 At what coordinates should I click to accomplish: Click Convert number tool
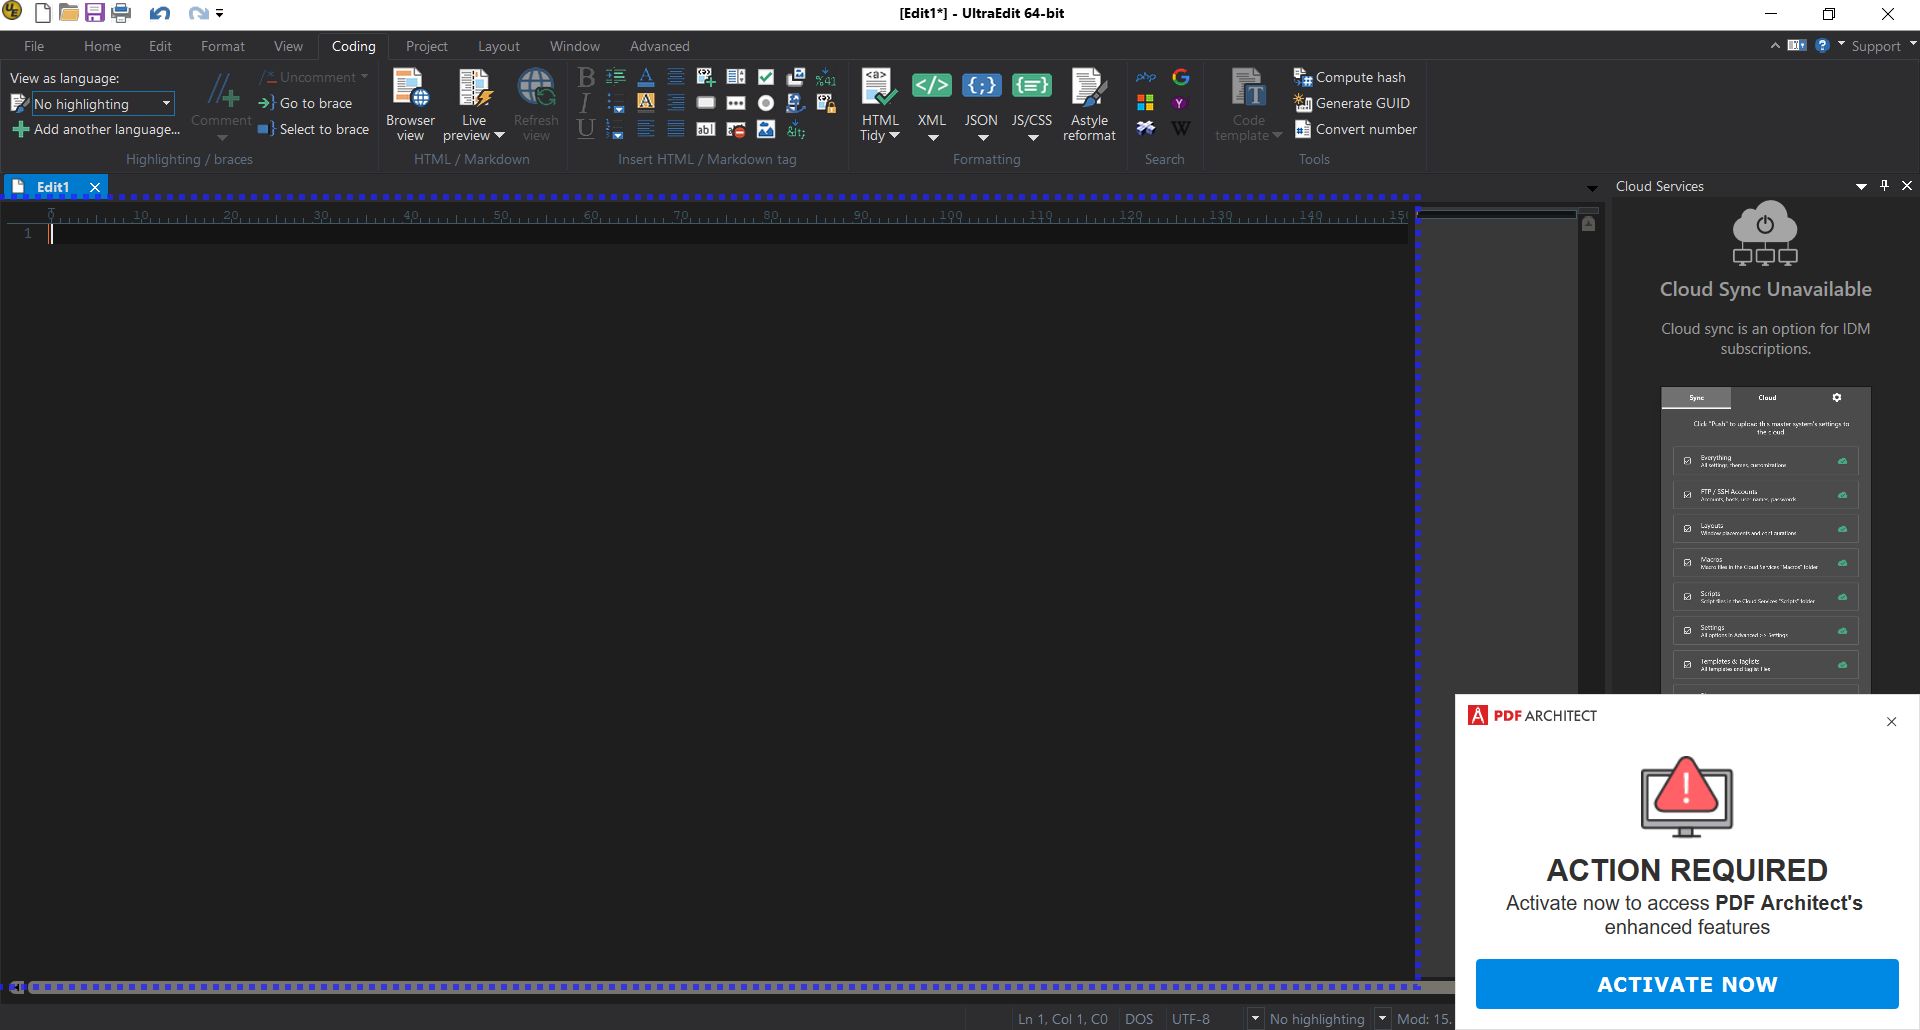[x=1355, y=129]
